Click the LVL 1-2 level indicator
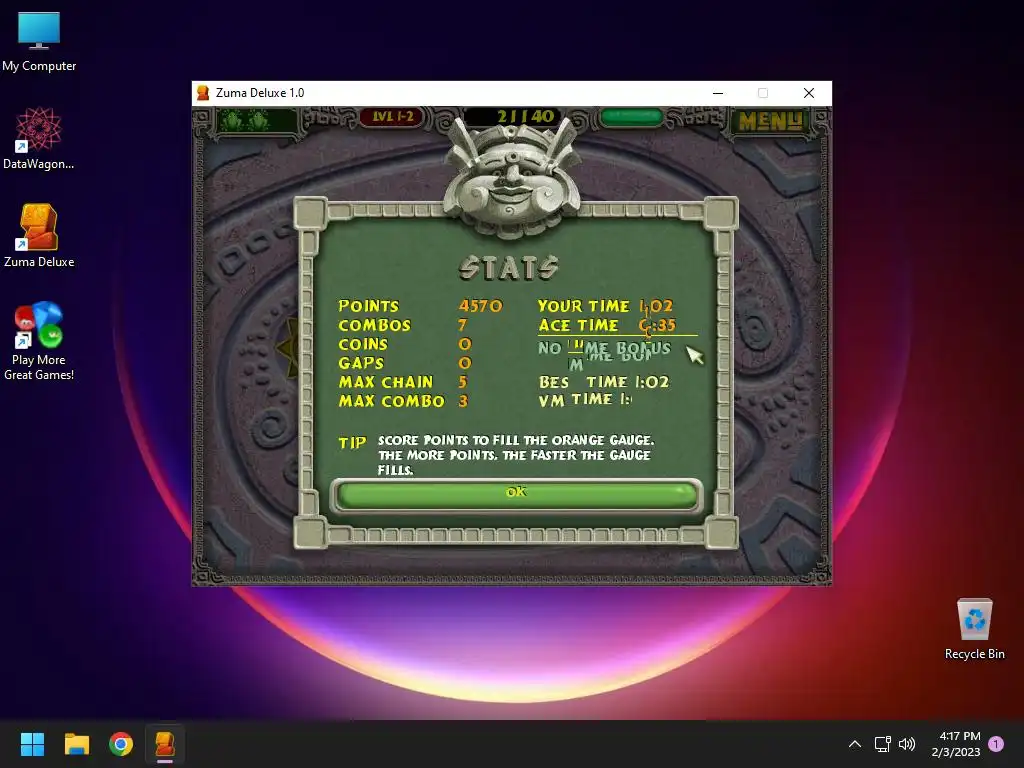Image resolution: width=1024 pixels, height=768 pixels. [392, 117]
